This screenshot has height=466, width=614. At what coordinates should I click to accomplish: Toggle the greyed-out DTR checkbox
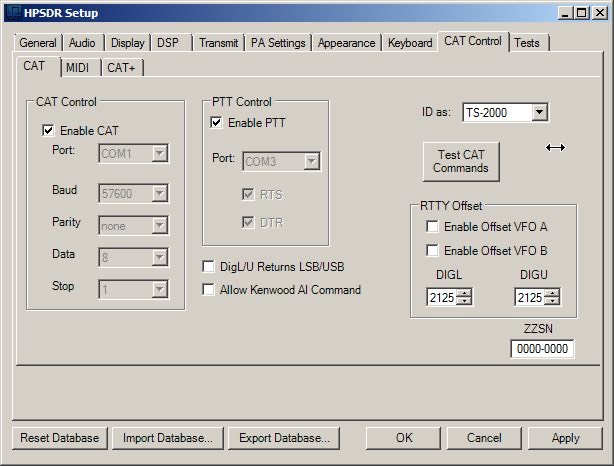[248, 222]
